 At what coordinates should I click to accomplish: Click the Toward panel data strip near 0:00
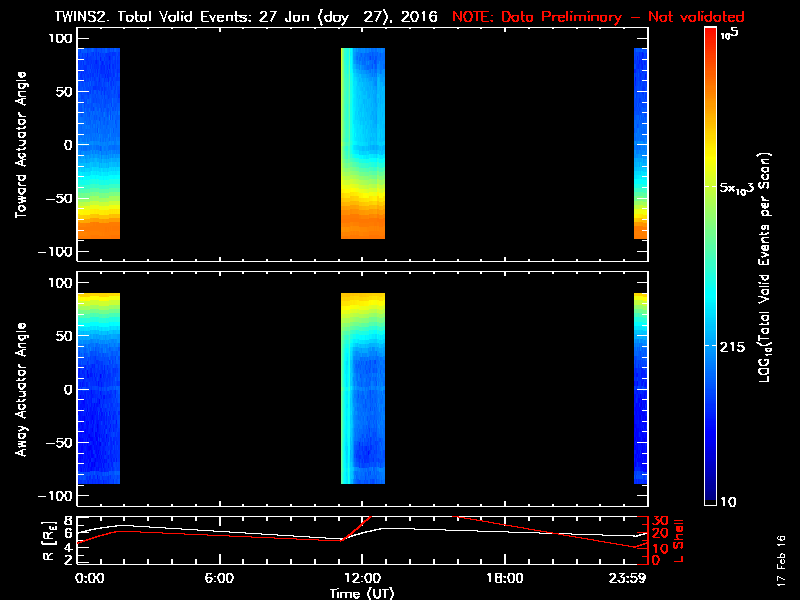98,143
